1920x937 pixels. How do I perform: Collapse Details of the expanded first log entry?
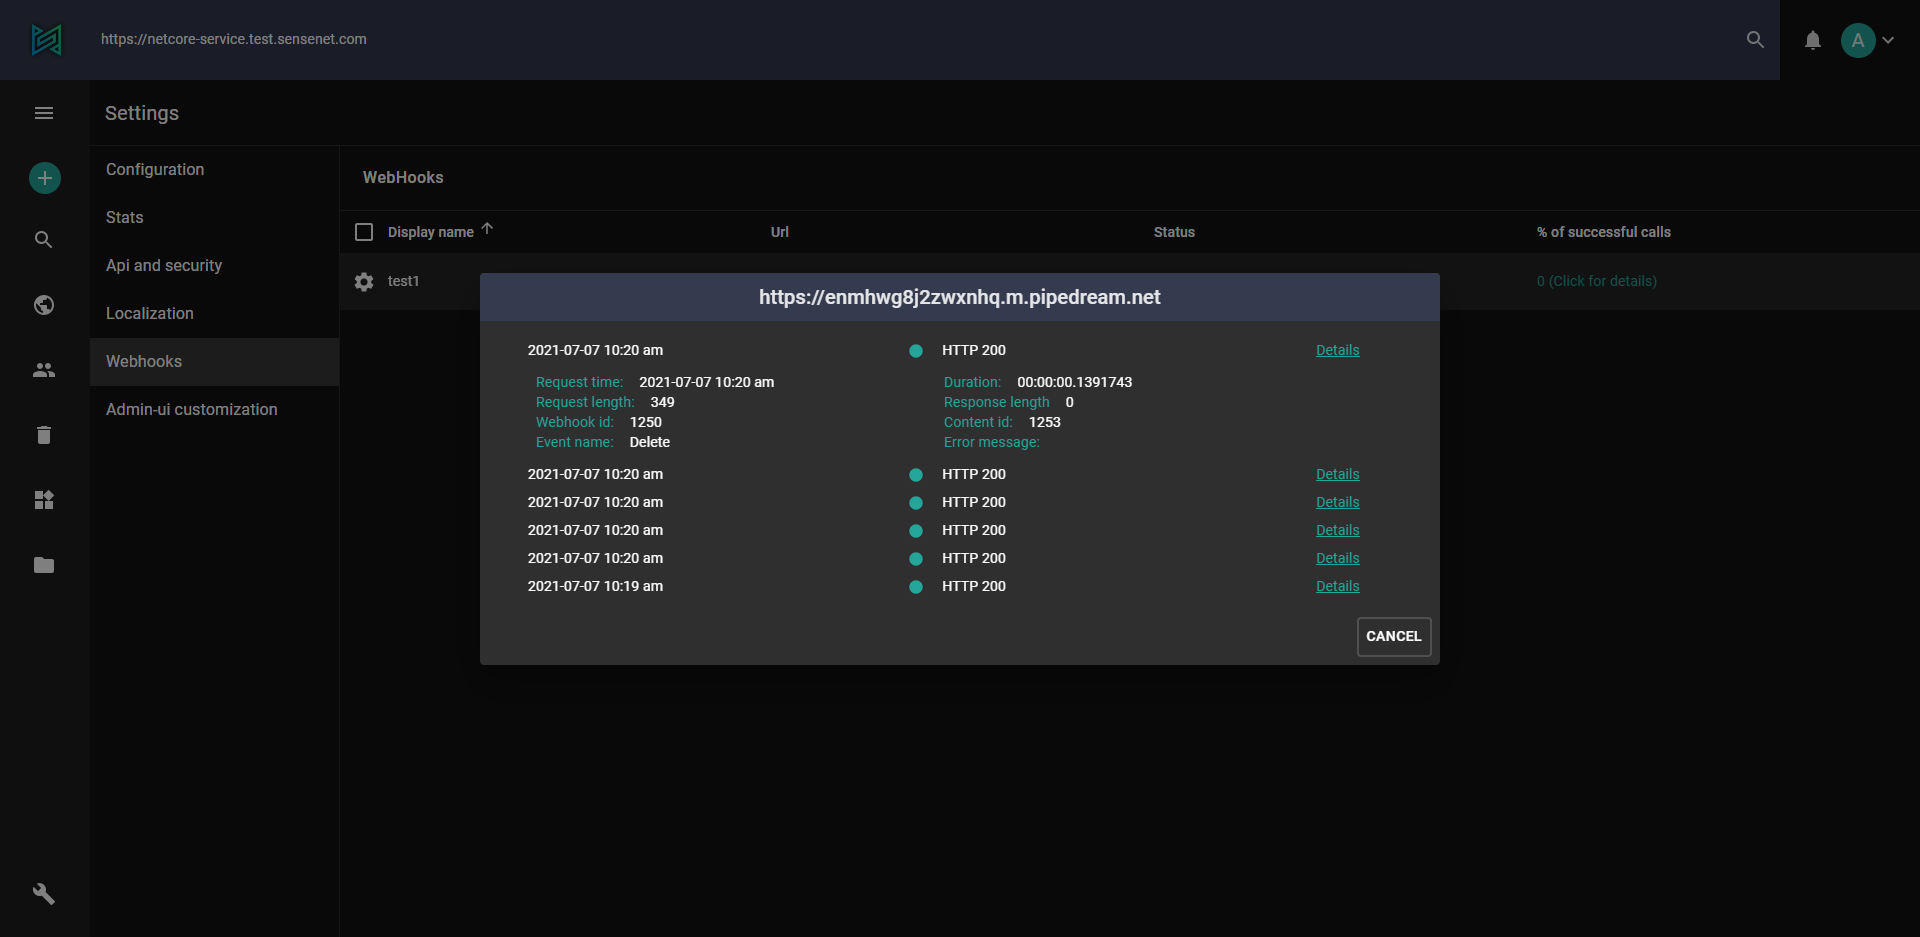tap(1337, 350)
